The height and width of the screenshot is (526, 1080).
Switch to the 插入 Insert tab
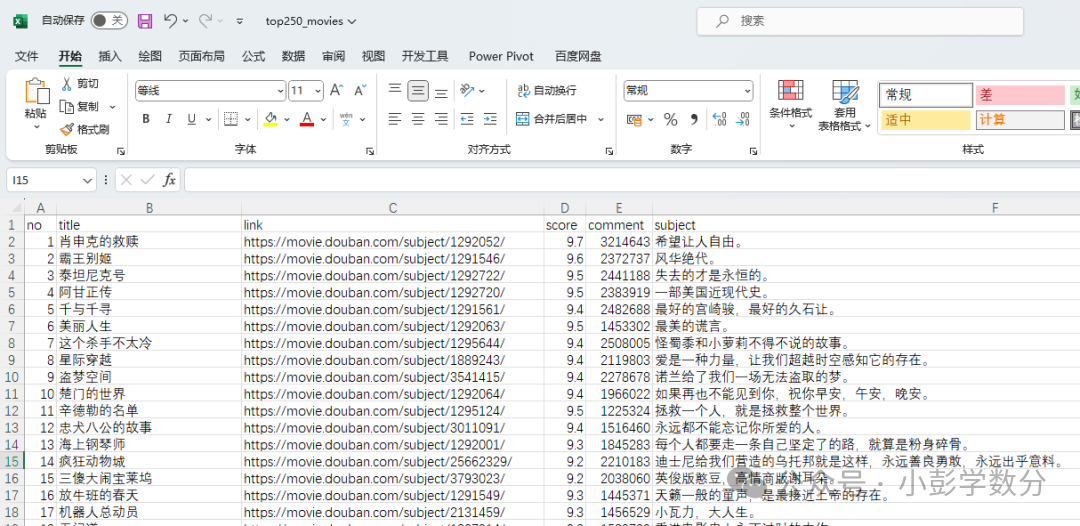[x=110, y=56]
